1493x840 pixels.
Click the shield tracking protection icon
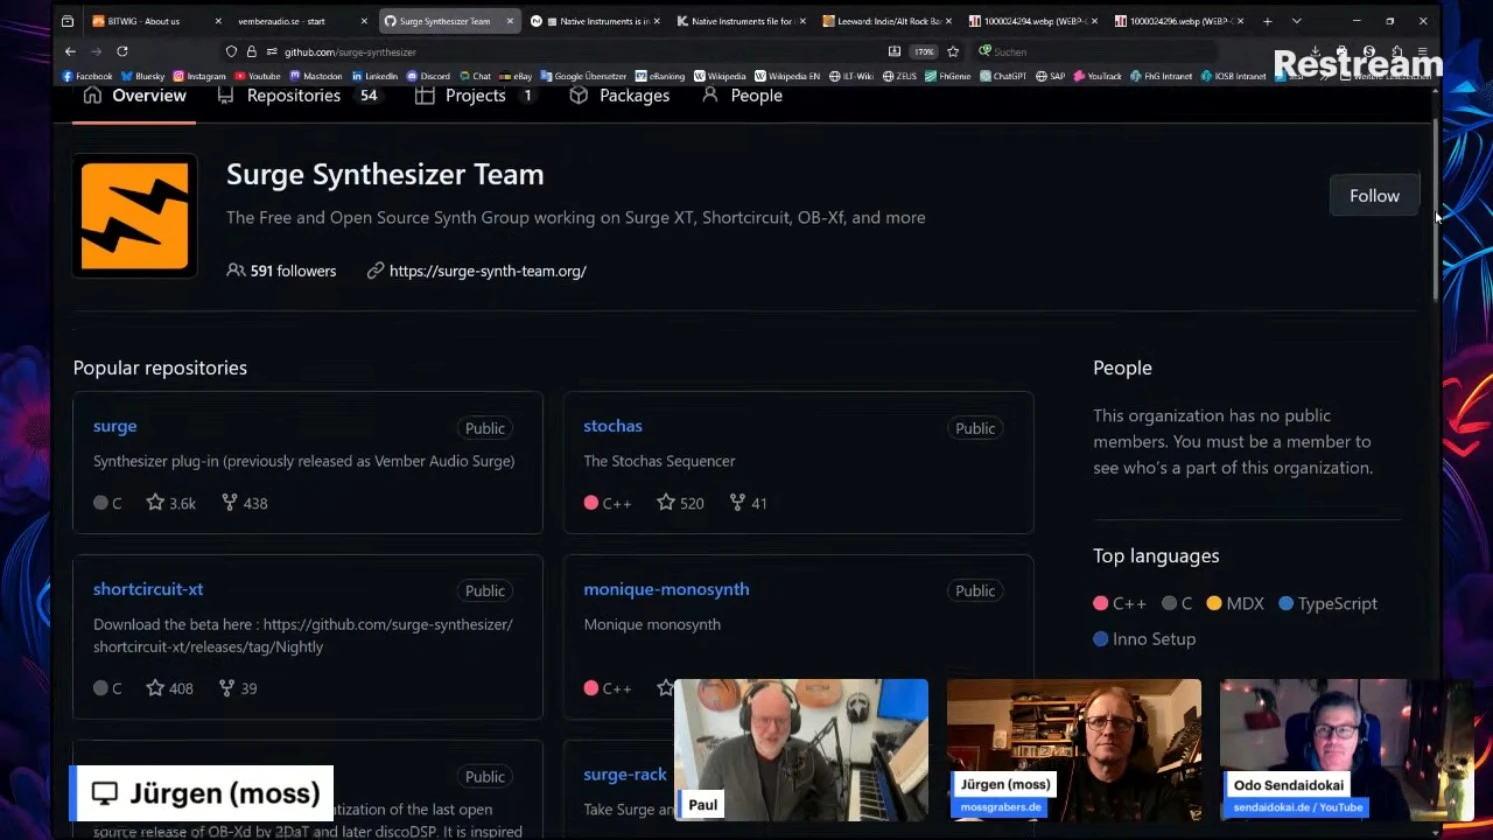pyautogui.click(x=231, y=51)
